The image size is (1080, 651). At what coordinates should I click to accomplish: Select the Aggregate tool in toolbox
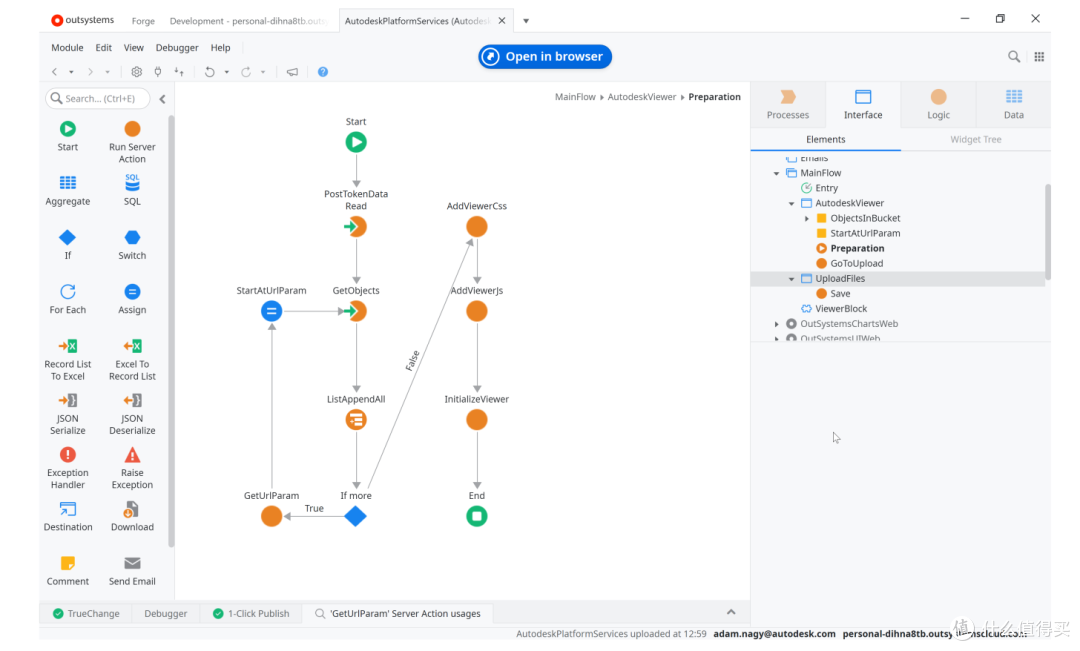pos(68,190)
